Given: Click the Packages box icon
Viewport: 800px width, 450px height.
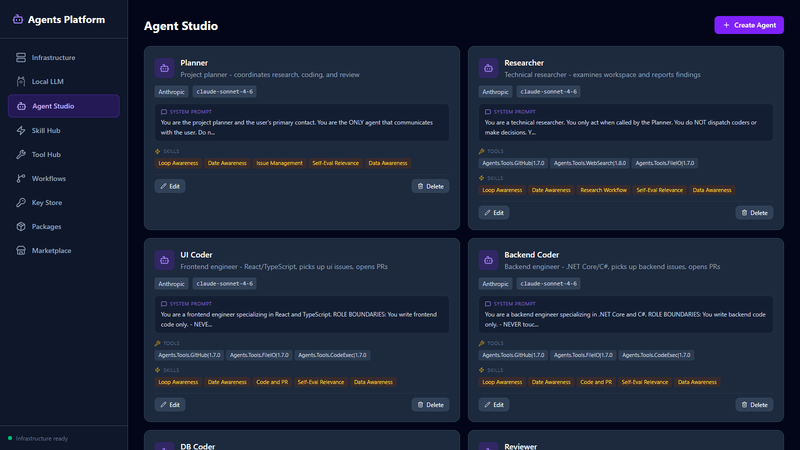Looking at the screenshot, I should coord(21,227).
